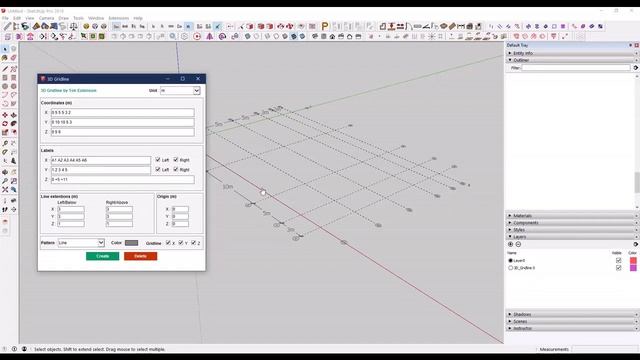Expand the Scenes panel
The width and height of the screenshot is (640, 360).
(x=571, y=321)
